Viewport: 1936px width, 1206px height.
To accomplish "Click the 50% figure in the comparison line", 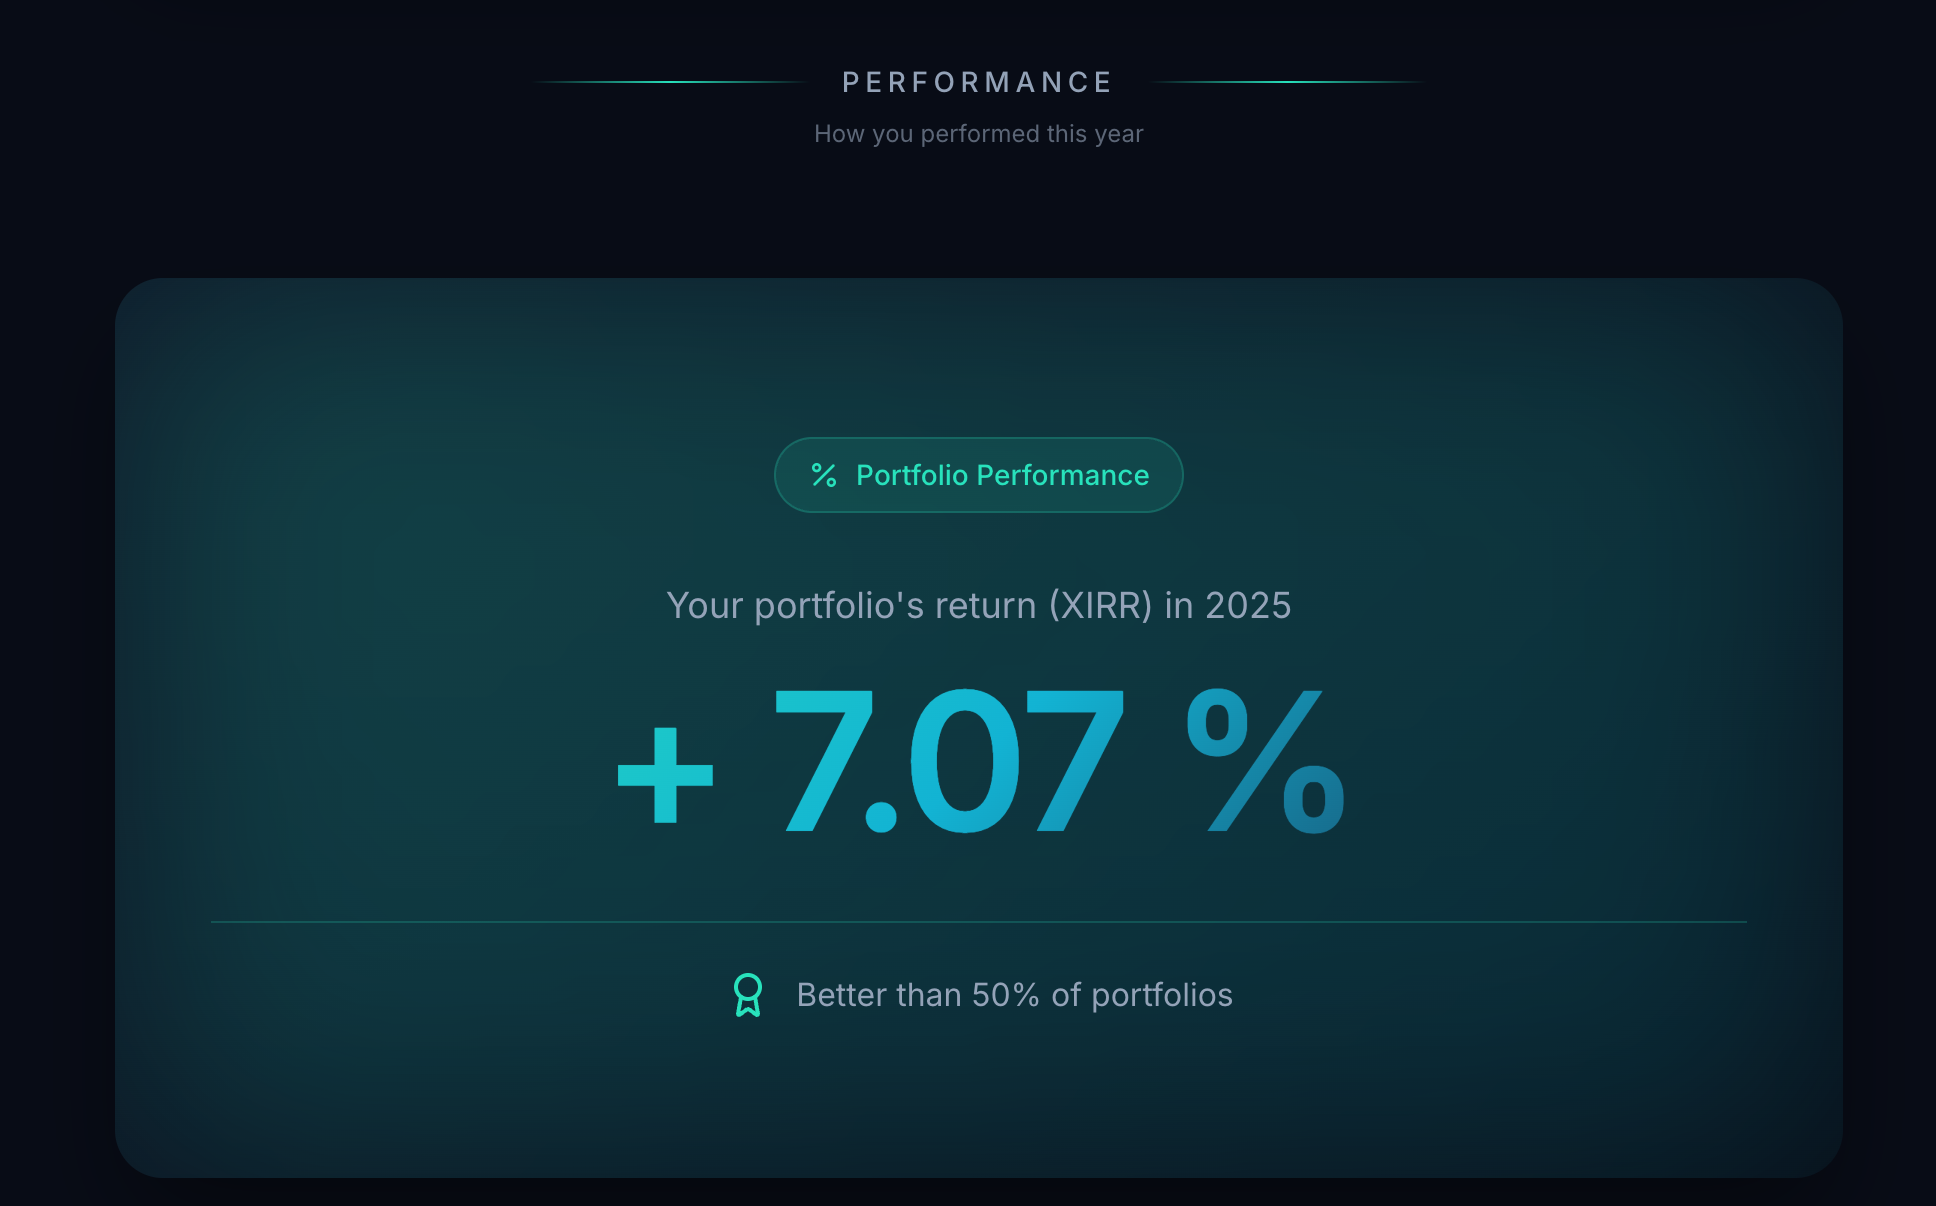I will click(x=1006, y=995).
